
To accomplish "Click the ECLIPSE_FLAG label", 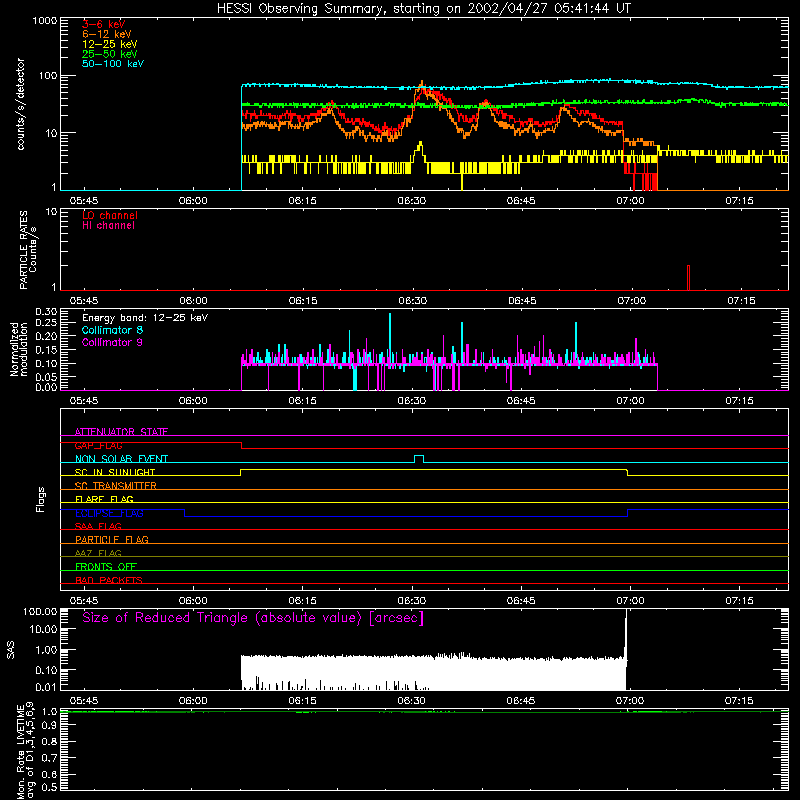I will pos(109,513).
